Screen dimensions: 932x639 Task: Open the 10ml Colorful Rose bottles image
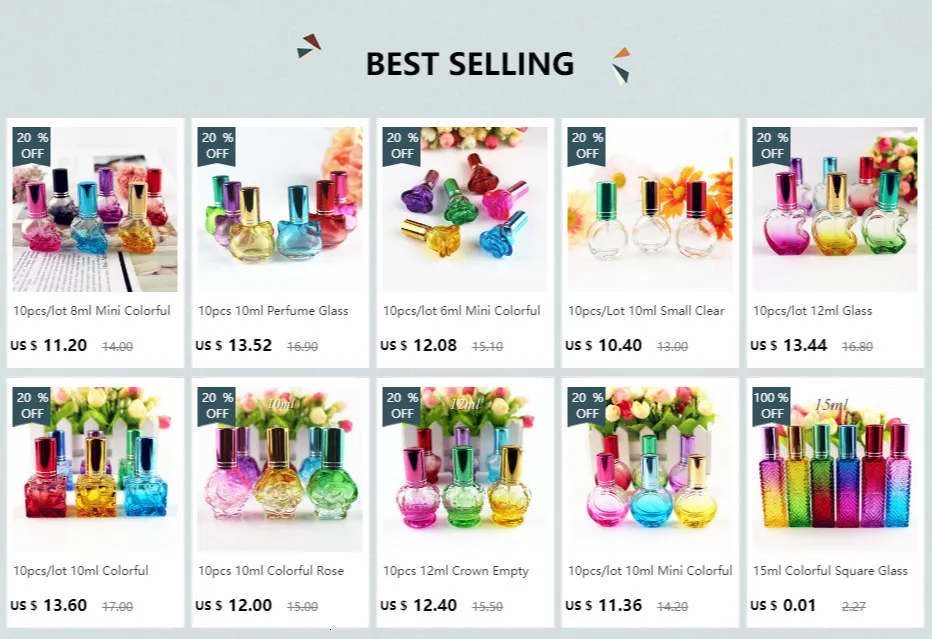coord(280,470)
